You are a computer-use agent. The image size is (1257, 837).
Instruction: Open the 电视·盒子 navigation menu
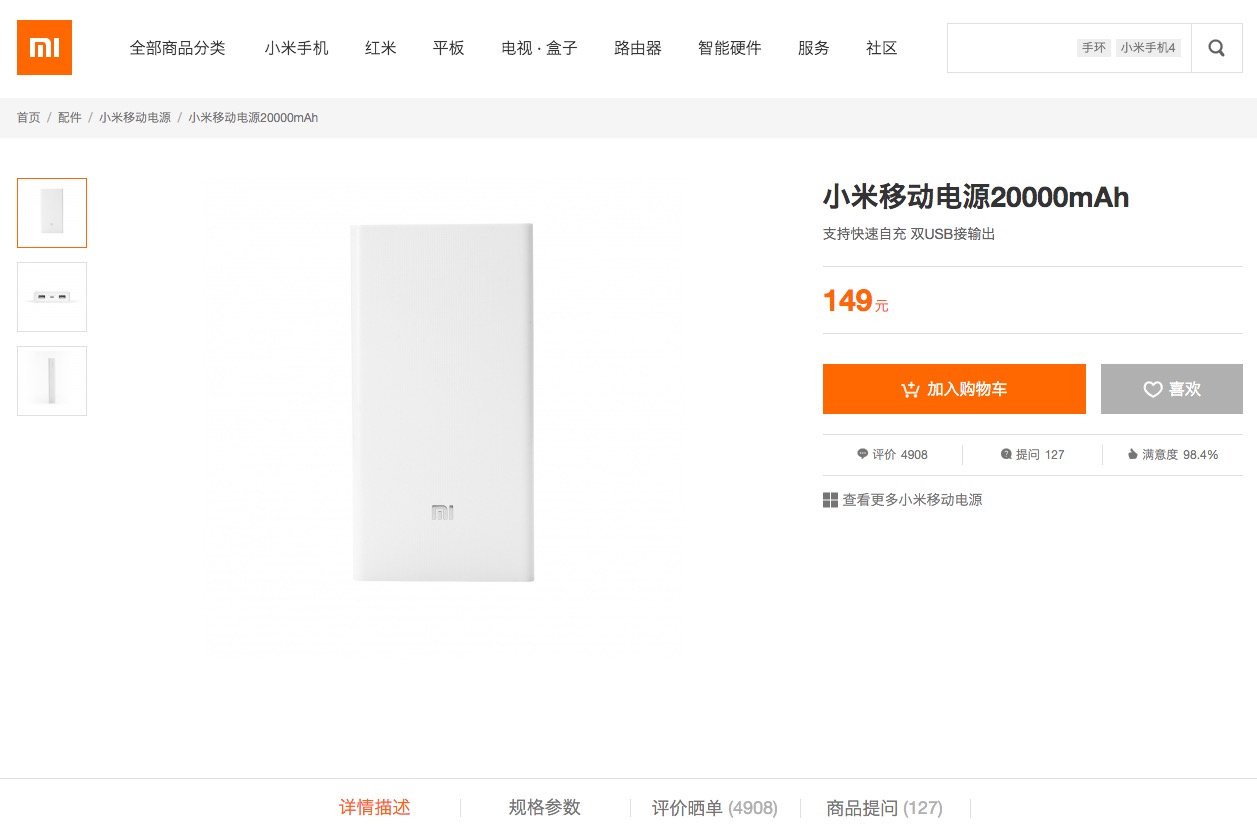click(x=539, y=48)
